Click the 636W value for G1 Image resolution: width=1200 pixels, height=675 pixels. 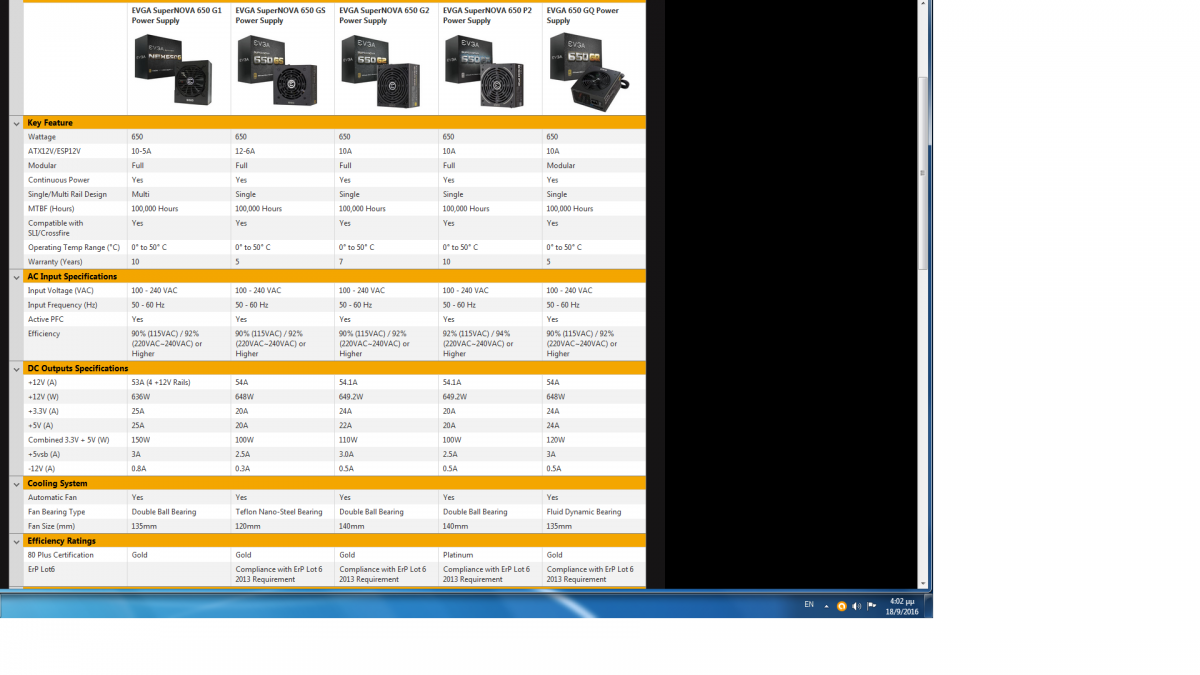pyautogui.click(x=141, y=397)
